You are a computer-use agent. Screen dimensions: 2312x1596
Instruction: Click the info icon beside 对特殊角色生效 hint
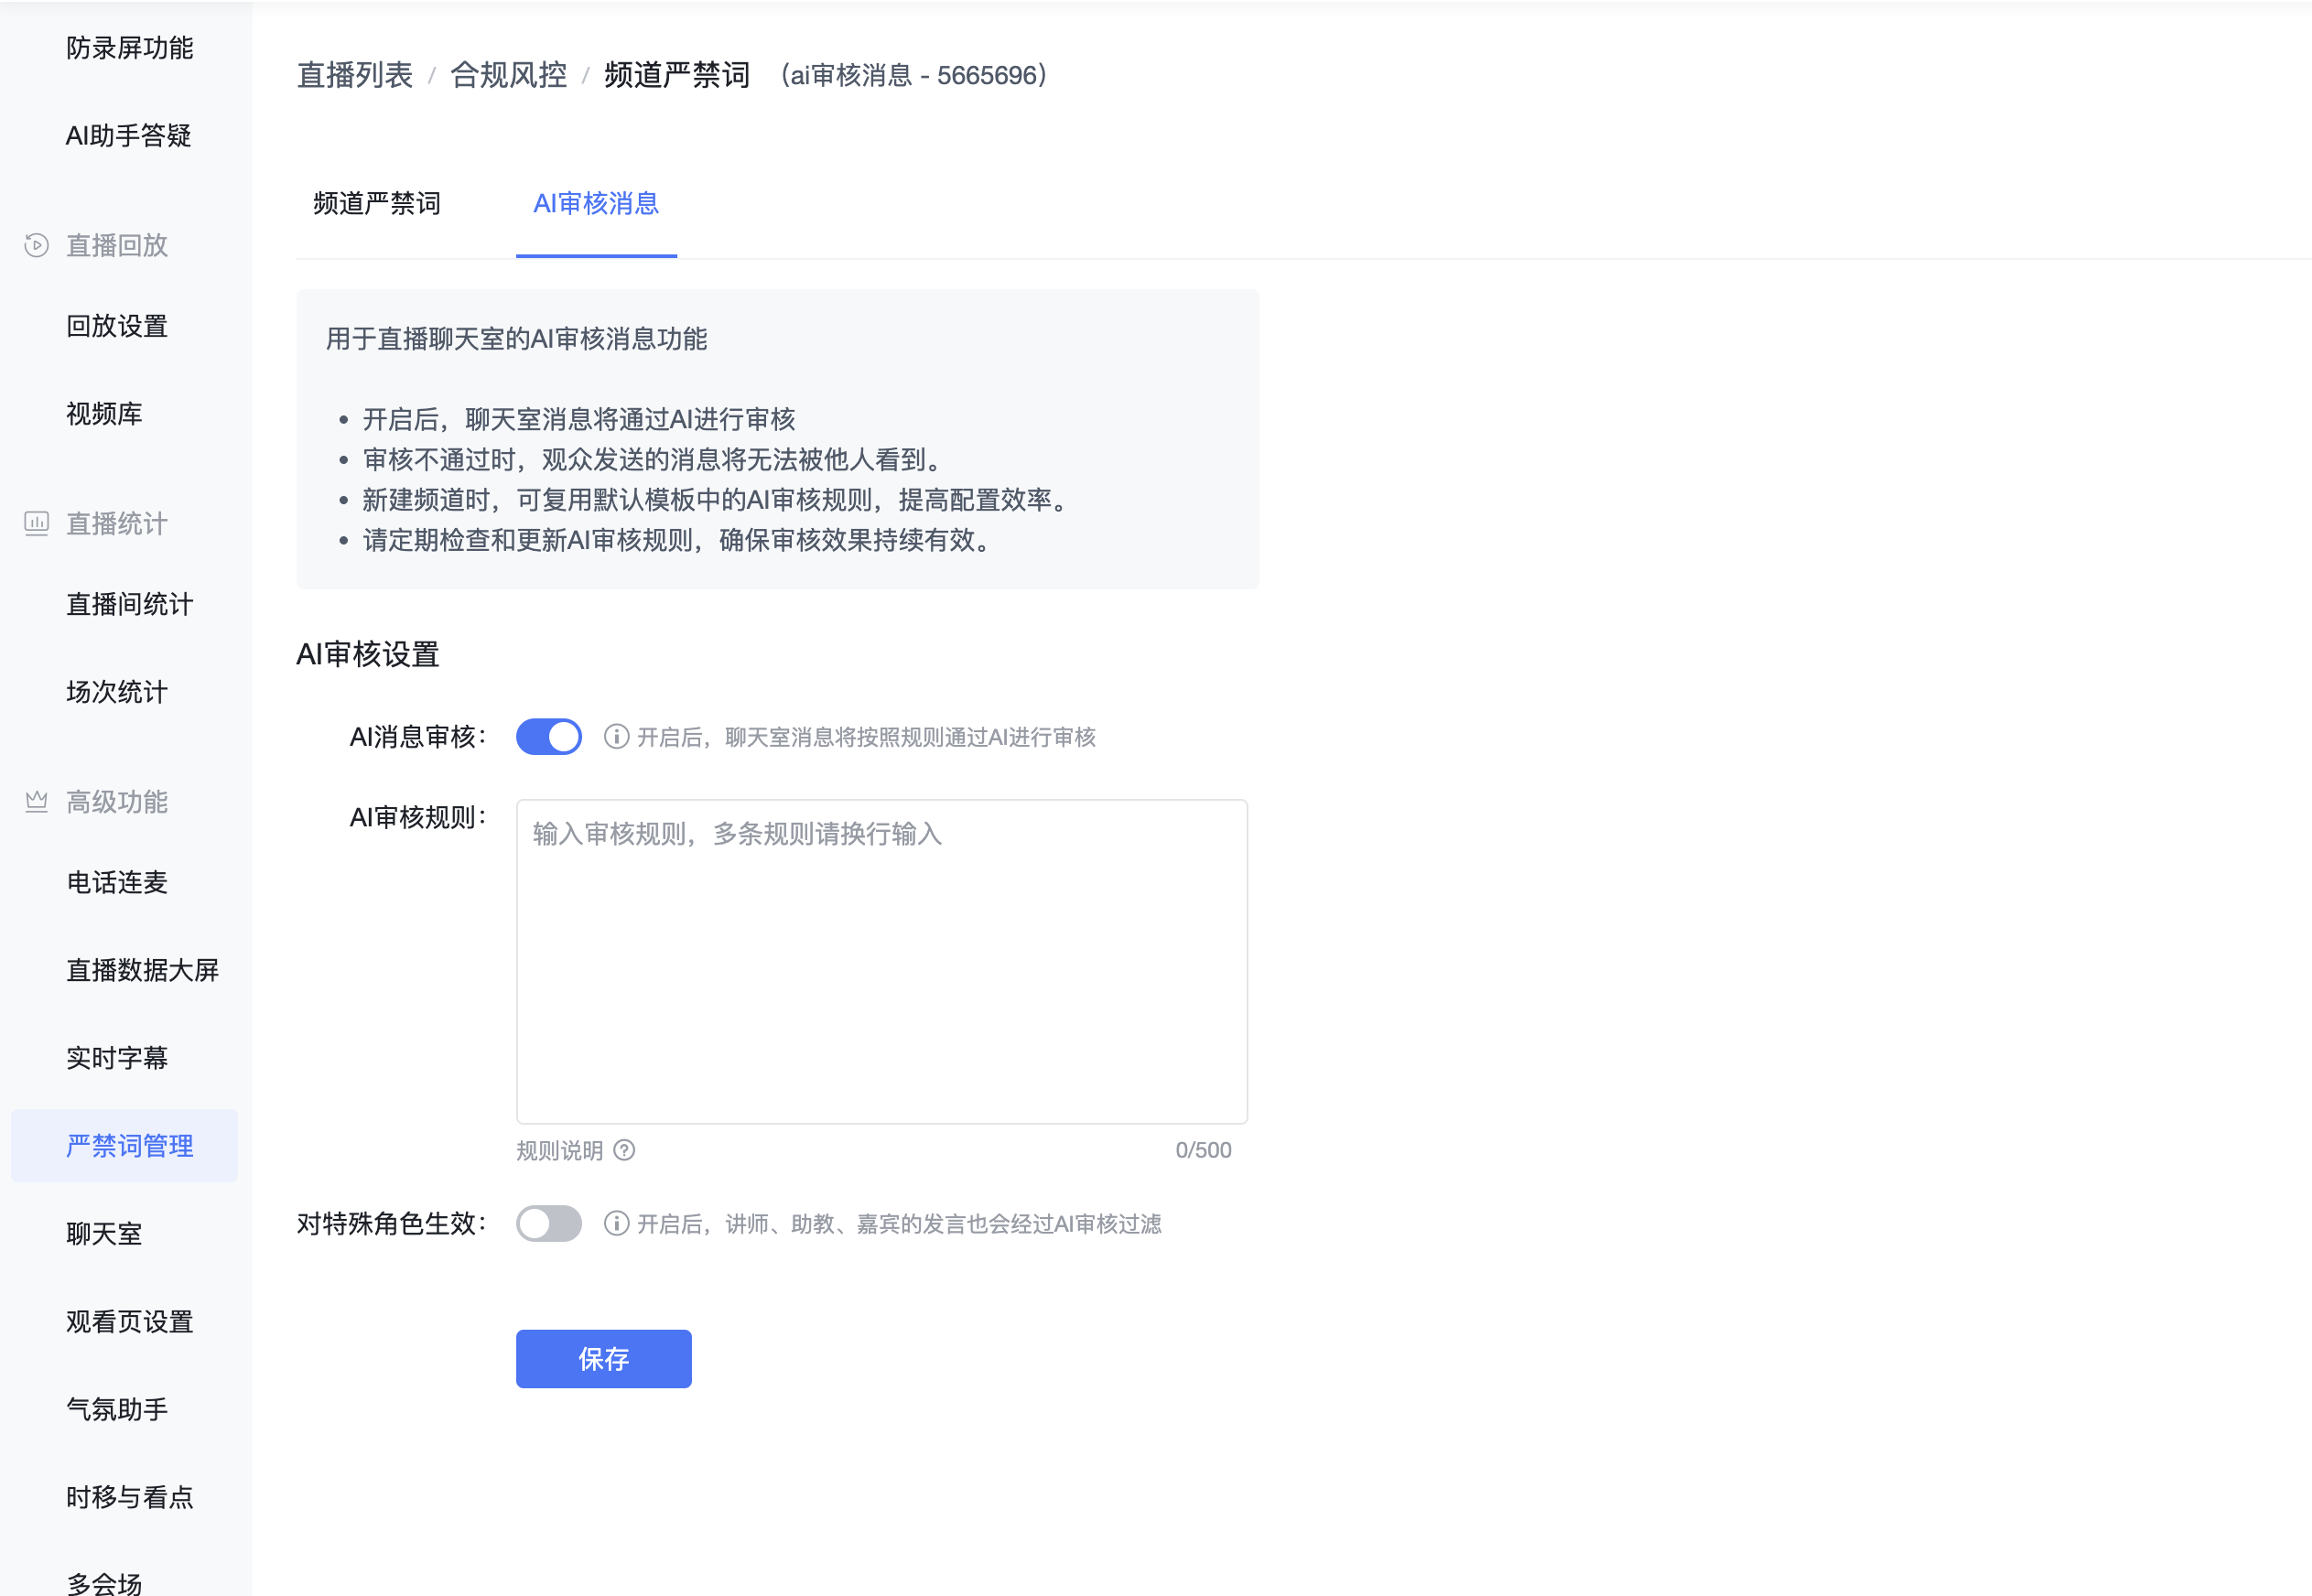617,1223
